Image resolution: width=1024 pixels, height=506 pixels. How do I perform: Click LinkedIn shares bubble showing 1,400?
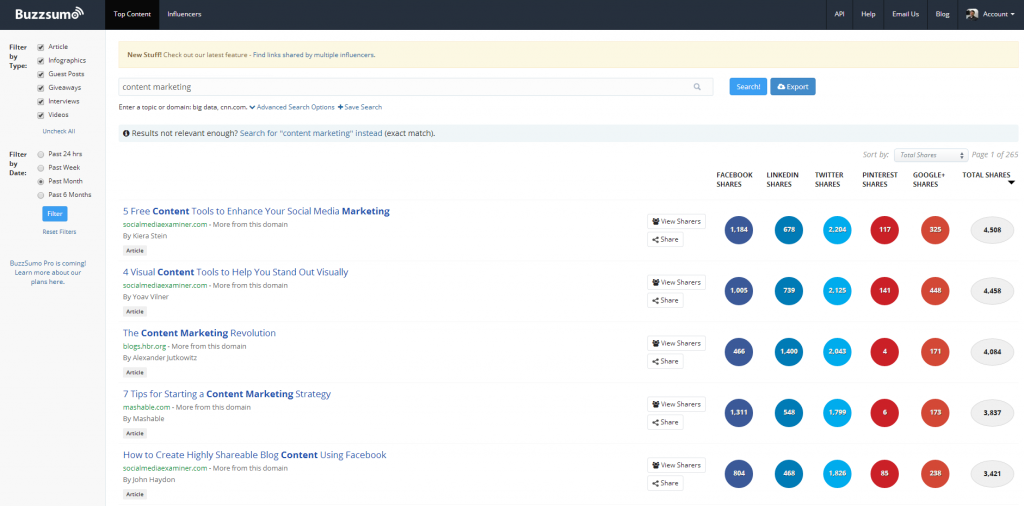[x=789, y=352]
